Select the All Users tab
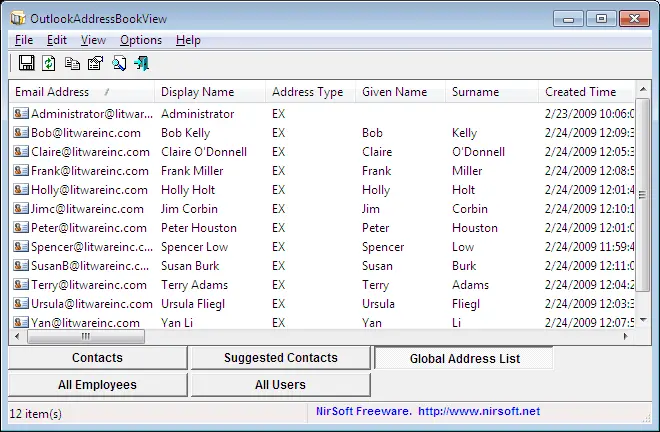 280,385
